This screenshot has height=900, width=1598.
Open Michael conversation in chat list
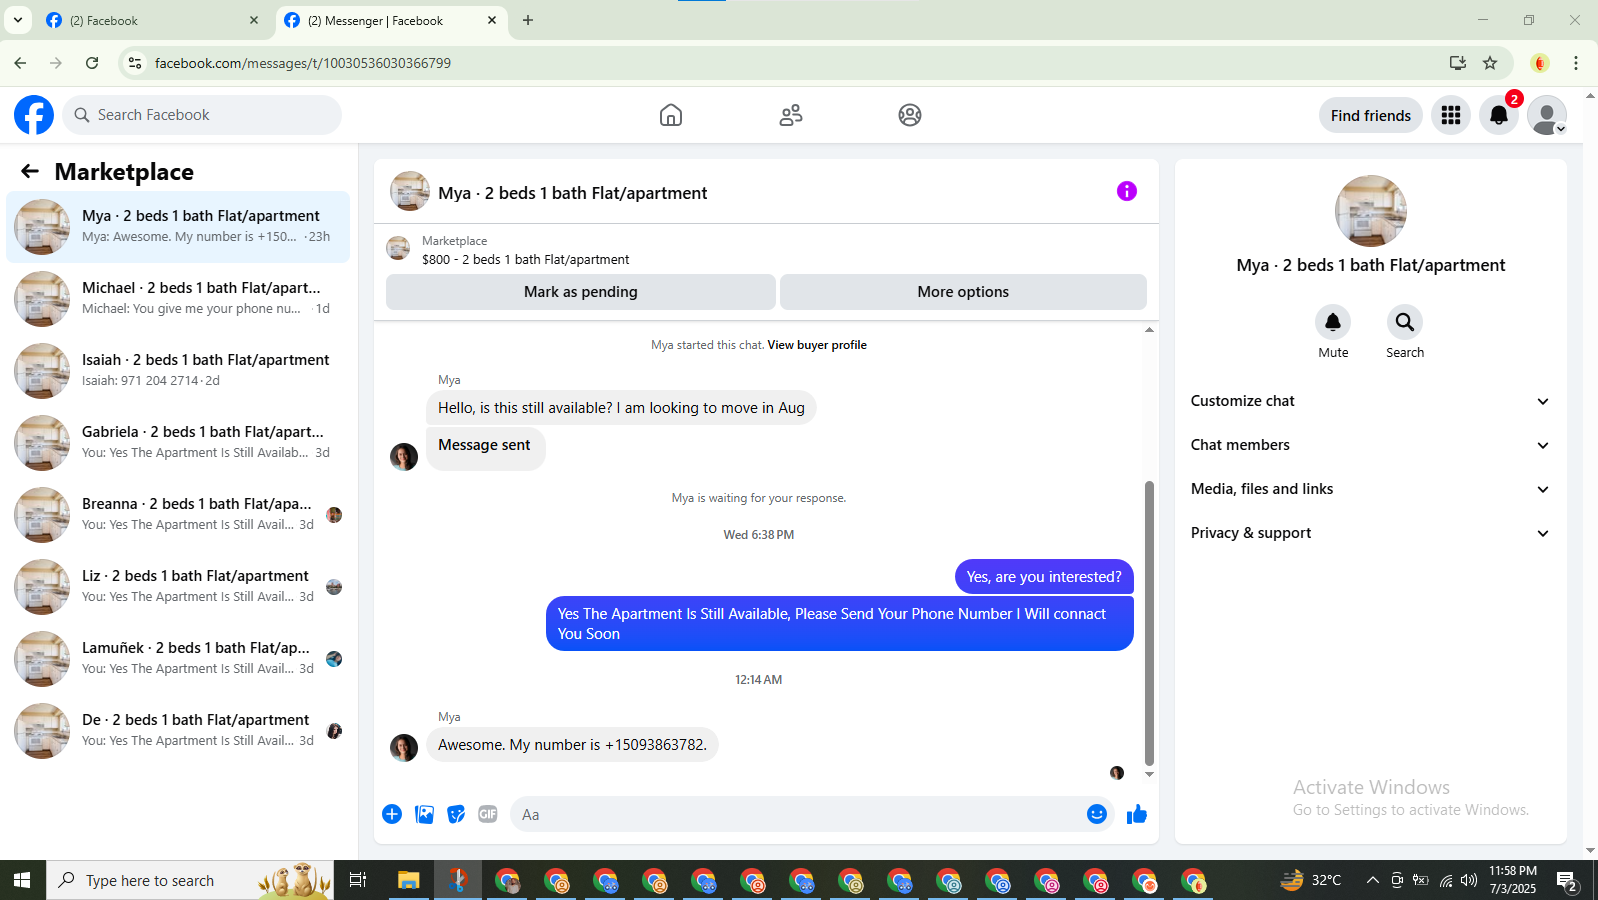pyautogui.click(x=178, y=299)
